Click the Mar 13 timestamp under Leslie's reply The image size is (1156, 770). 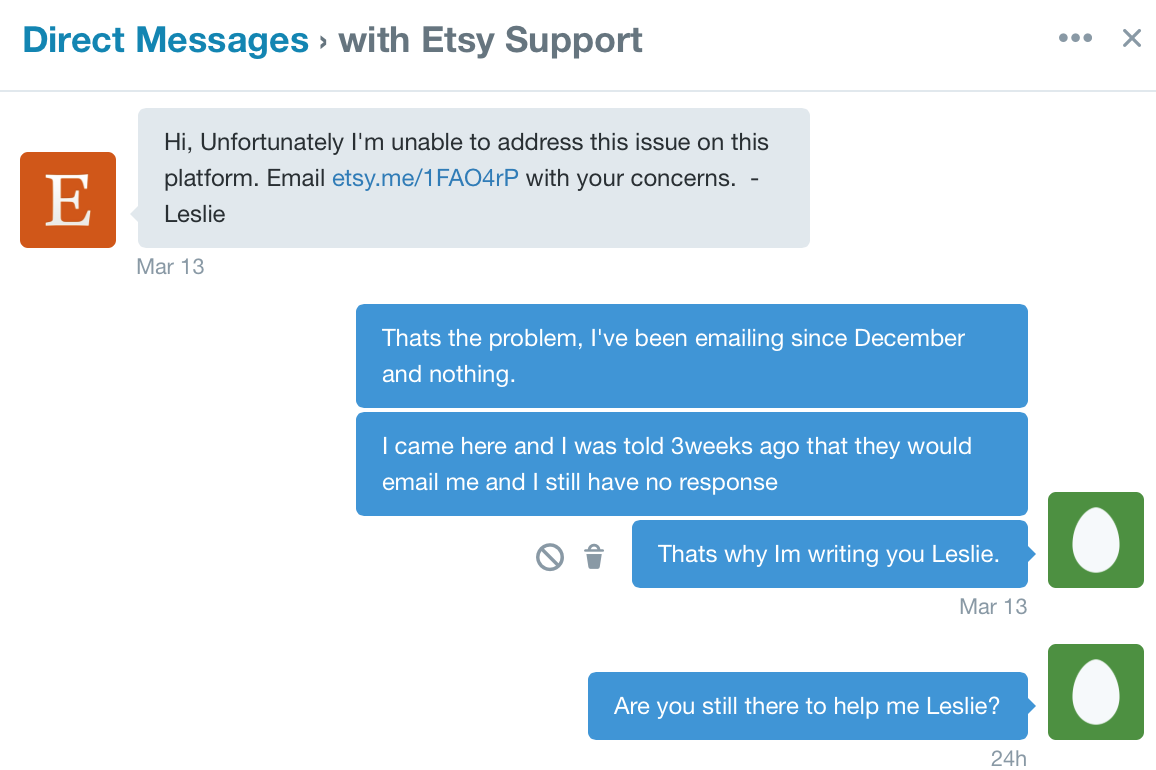pyautogui.click(x=993, y=606)
